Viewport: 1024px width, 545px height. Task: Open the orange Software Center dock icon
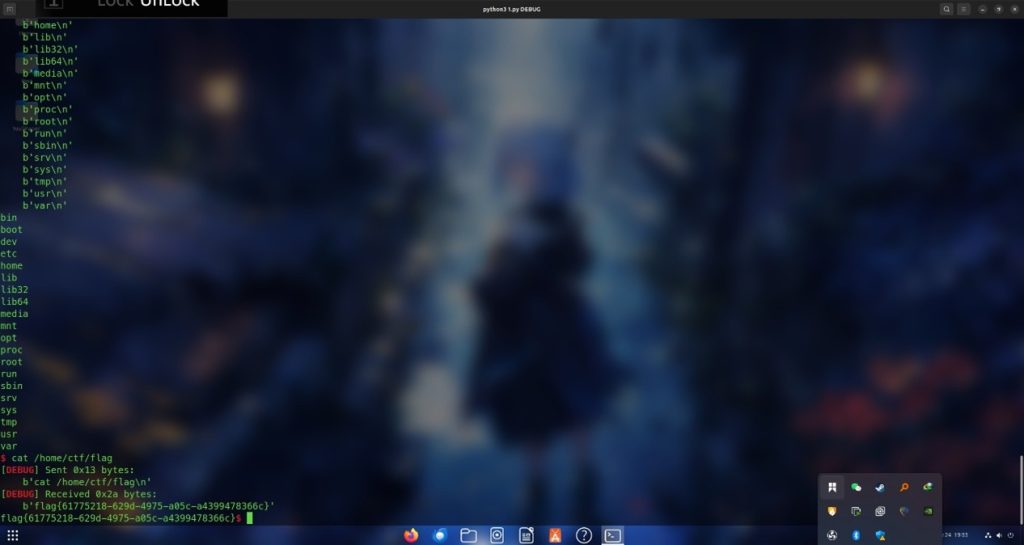(555, 535)
